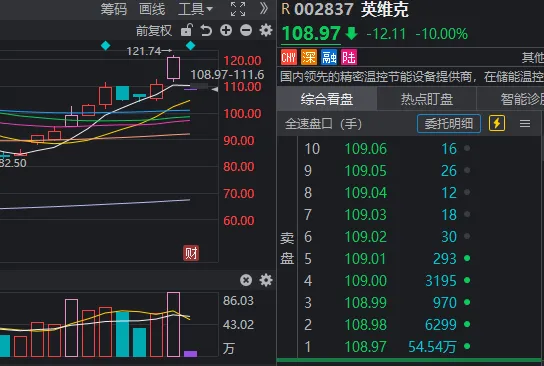Select sell level 8 price 109.04
This screenshot has width=544, height=366.
pyautogui.click(x=366, y=193)
